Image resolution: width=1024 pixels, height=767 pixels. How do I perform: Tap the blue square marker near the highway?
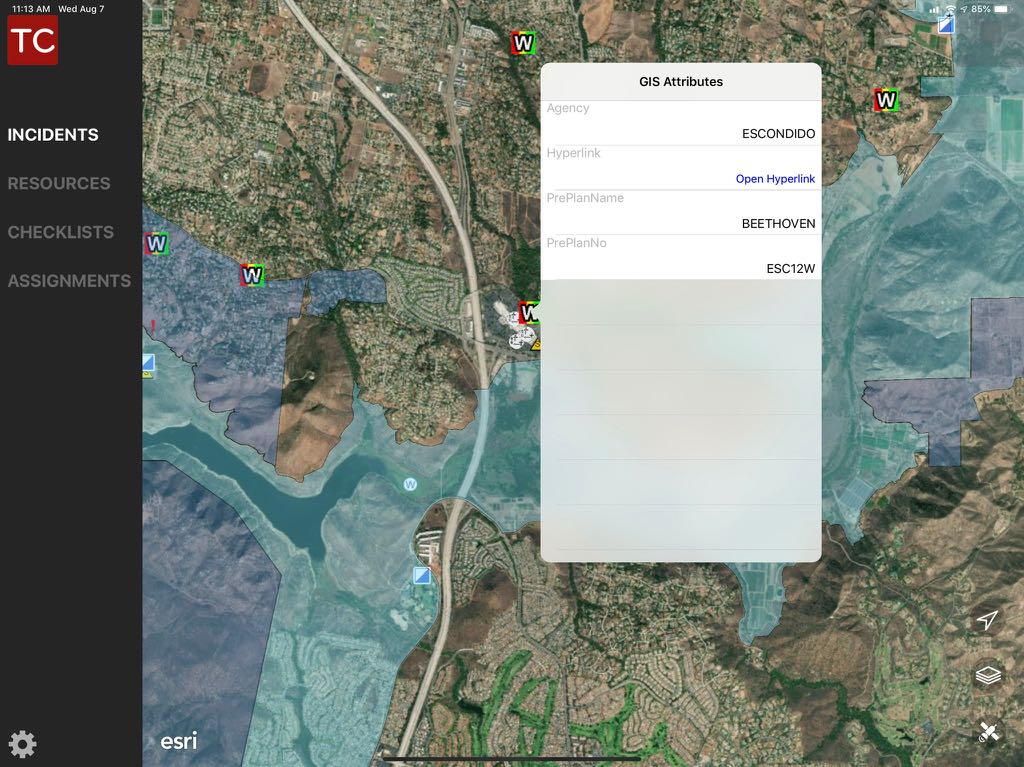(x=423, y=575)
